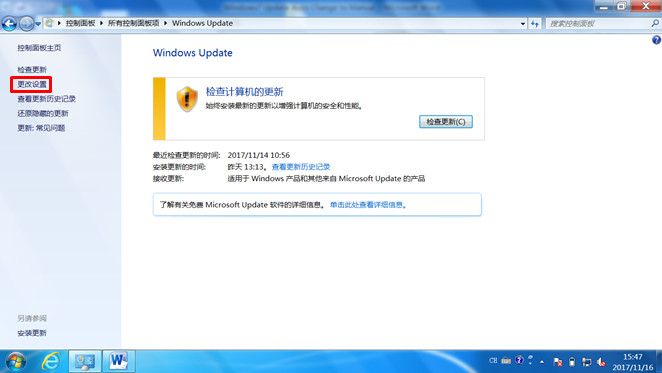Click 检查更新 link in the sidebar
The image size is (662, 373).
pos(32,69)
